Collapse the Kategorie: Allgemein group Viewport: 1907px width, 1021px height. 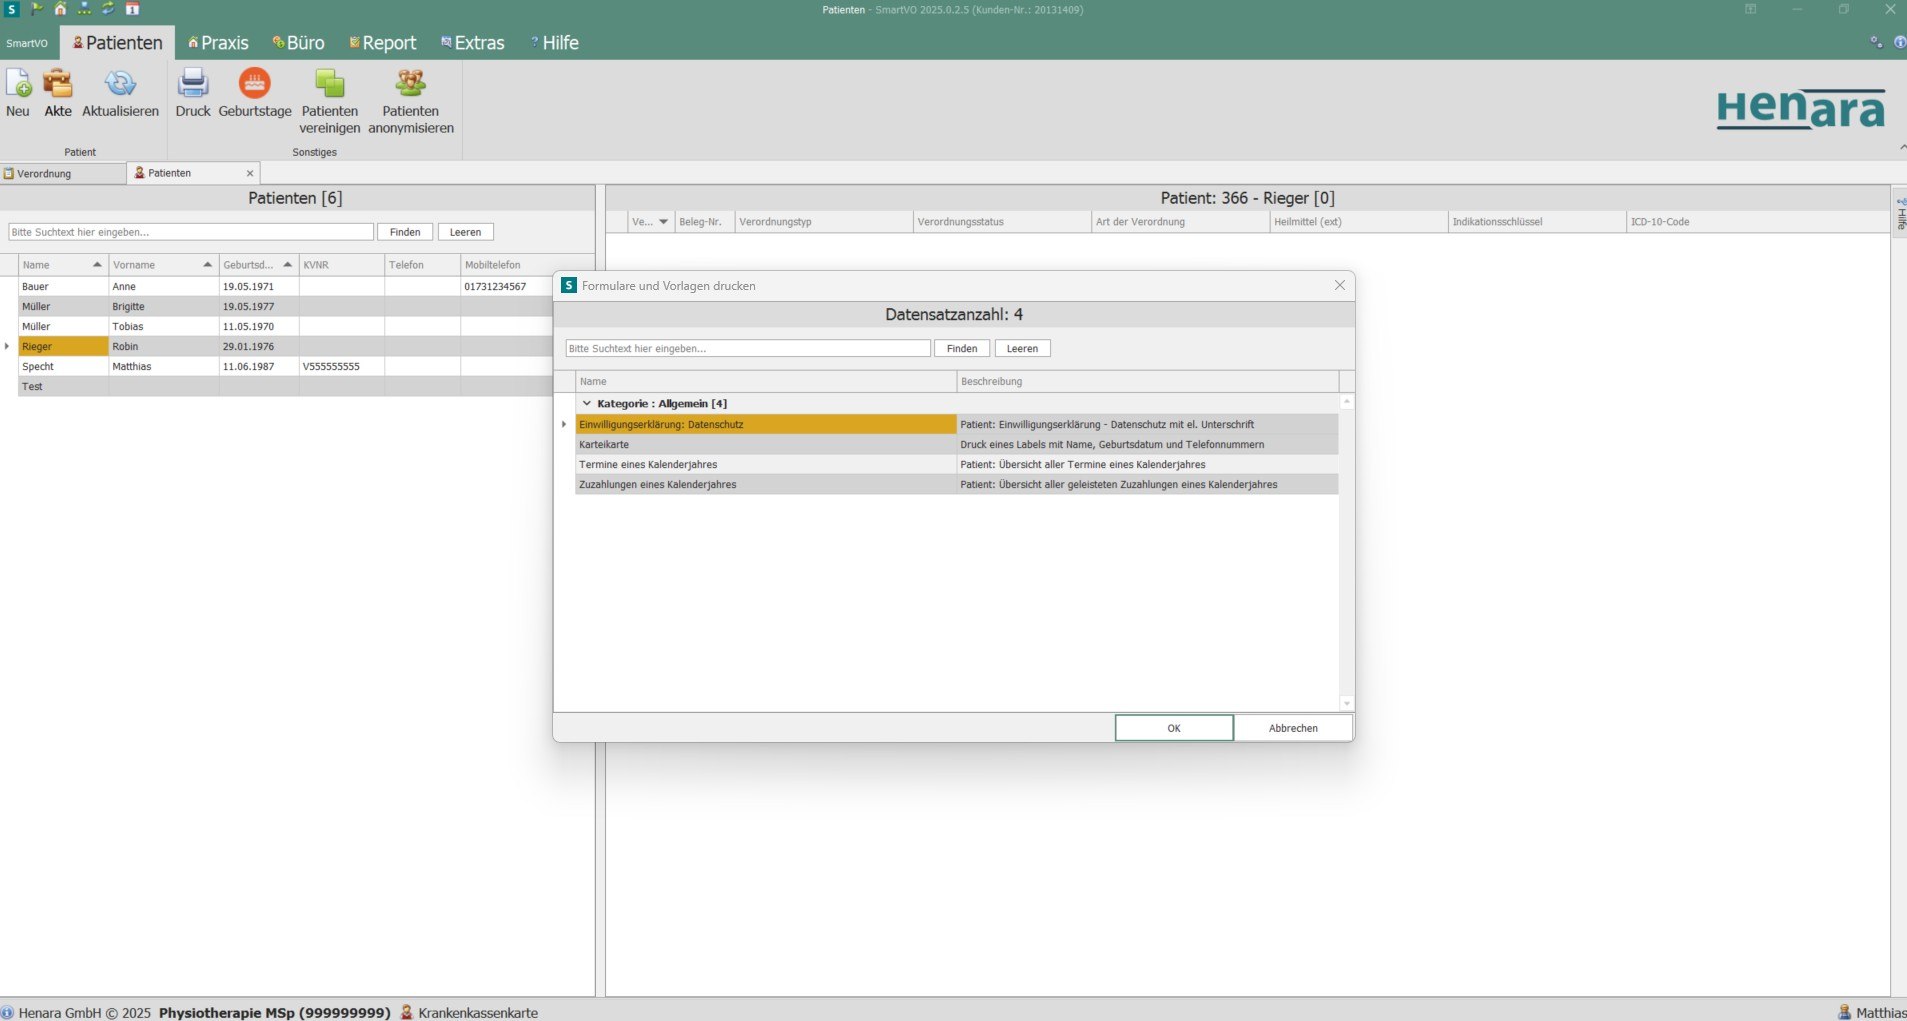[587, 404]
